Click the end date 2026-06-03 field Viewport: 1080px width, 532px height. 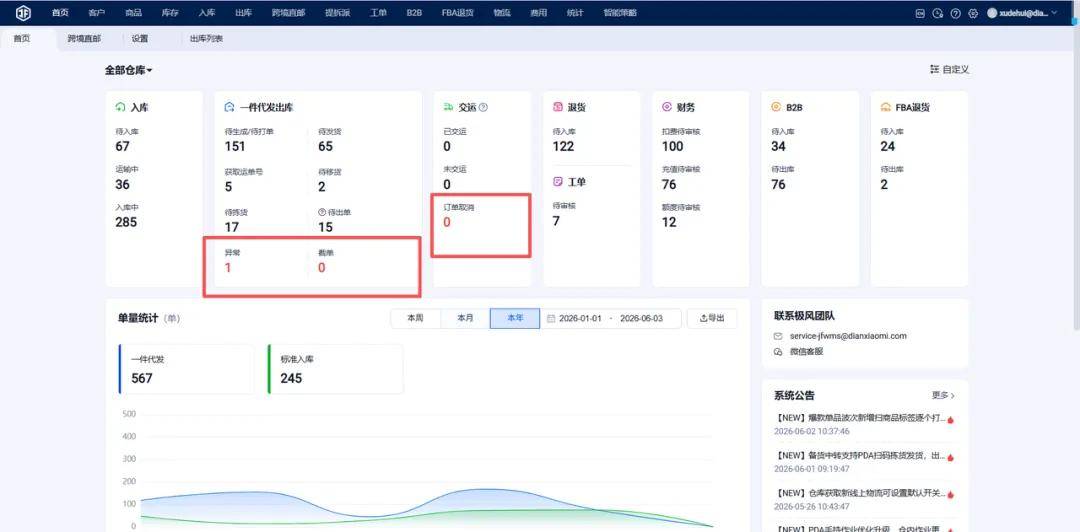pyautogui.click(x=641, y=318)
